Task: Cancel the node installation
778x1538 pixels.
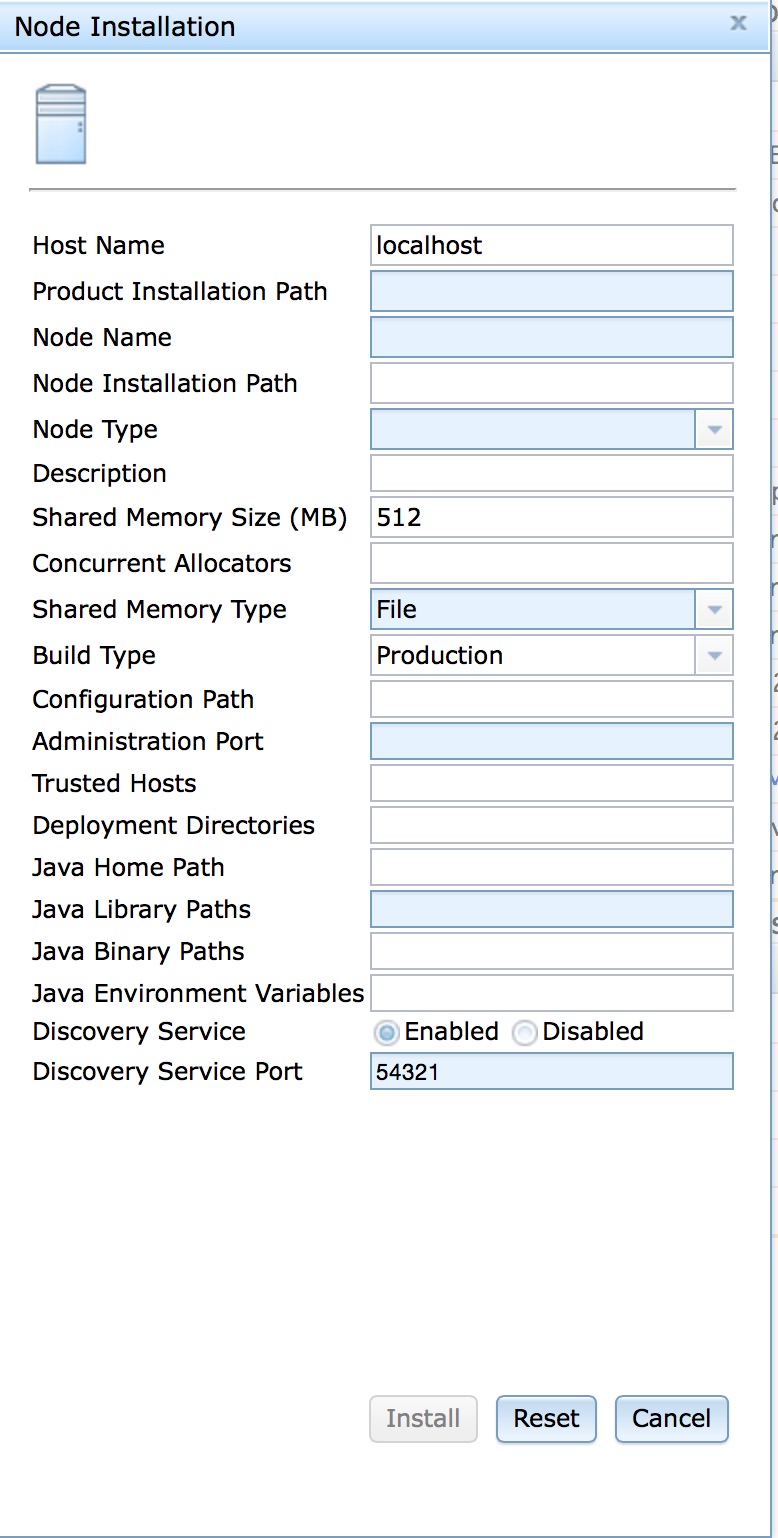Action: pyautogui.click(x=671, y=1419)
